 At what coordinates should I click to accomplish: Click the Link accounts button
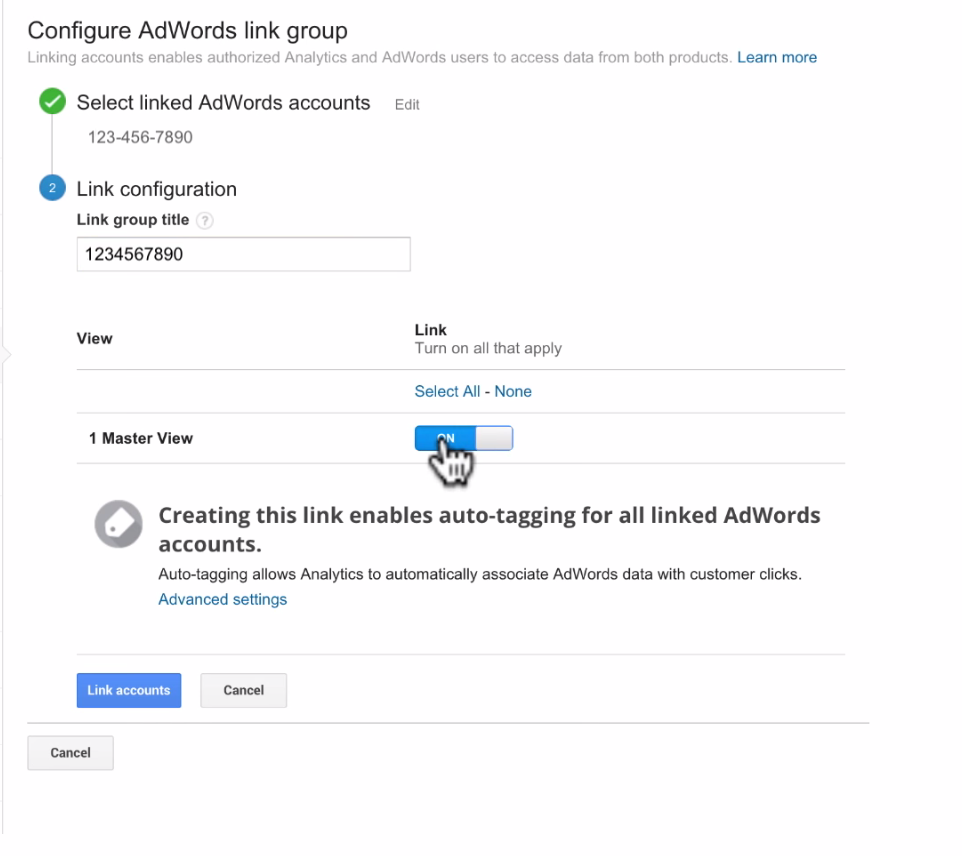[x=129, y=690]
